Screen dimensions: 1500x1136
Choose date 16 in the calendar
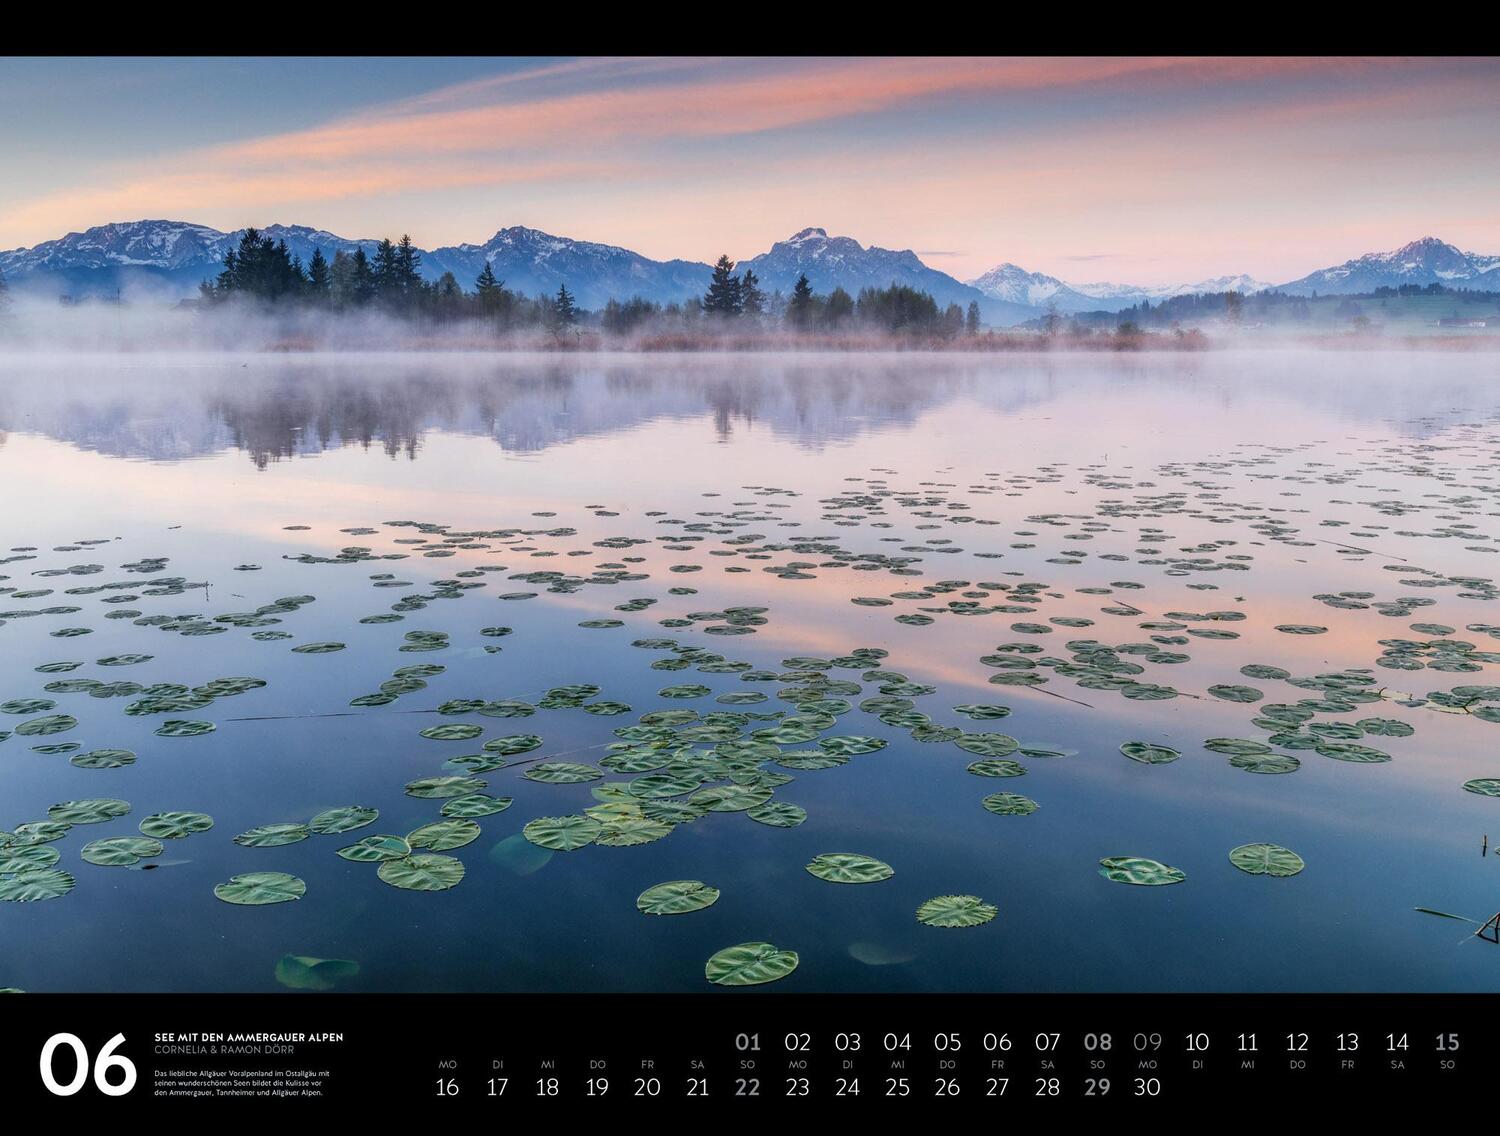(x=447, y=1087)
